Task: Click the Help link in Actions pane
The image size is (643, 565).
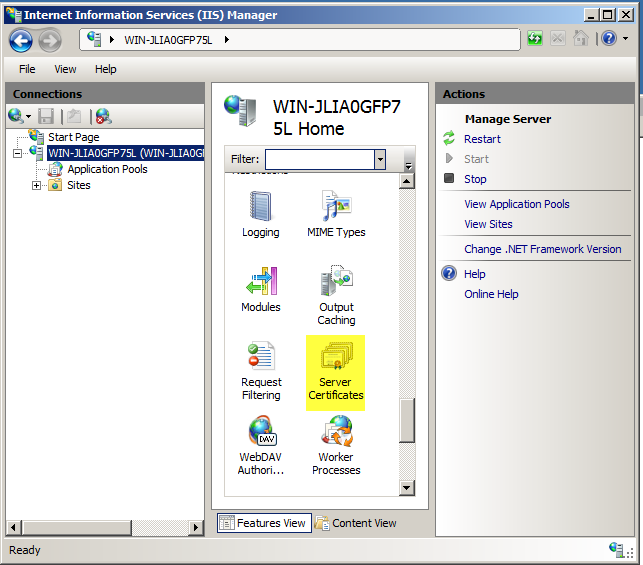Action: tap(474, 274)
